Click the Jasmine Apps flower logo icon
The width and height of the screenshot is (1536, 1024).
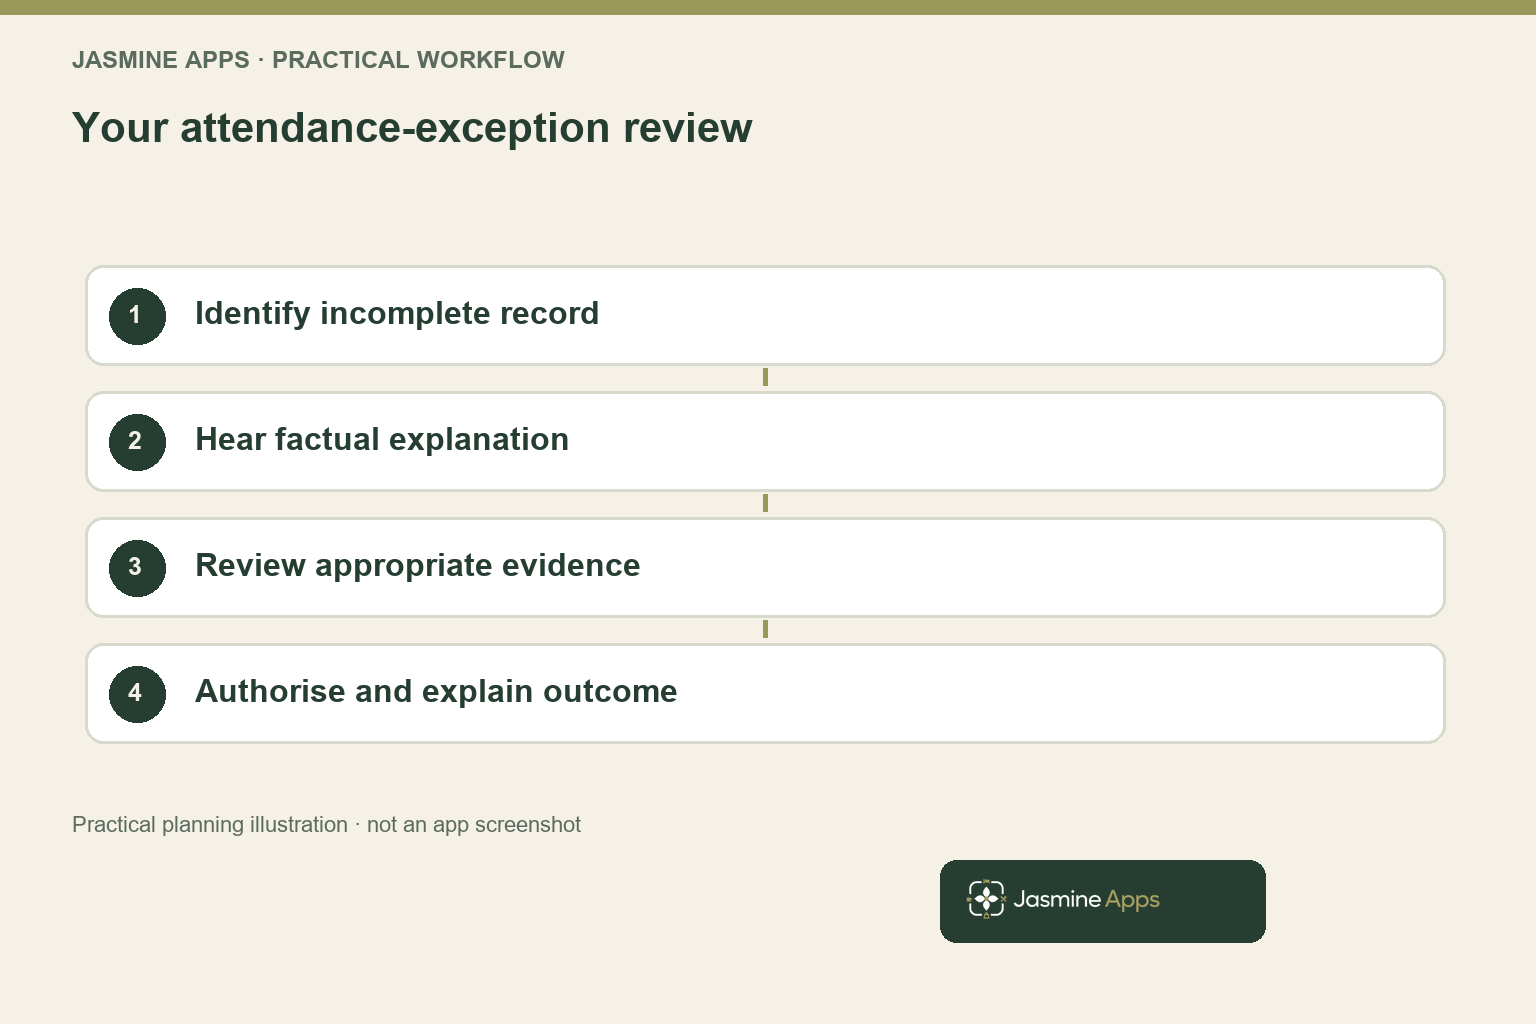[986, 899]
